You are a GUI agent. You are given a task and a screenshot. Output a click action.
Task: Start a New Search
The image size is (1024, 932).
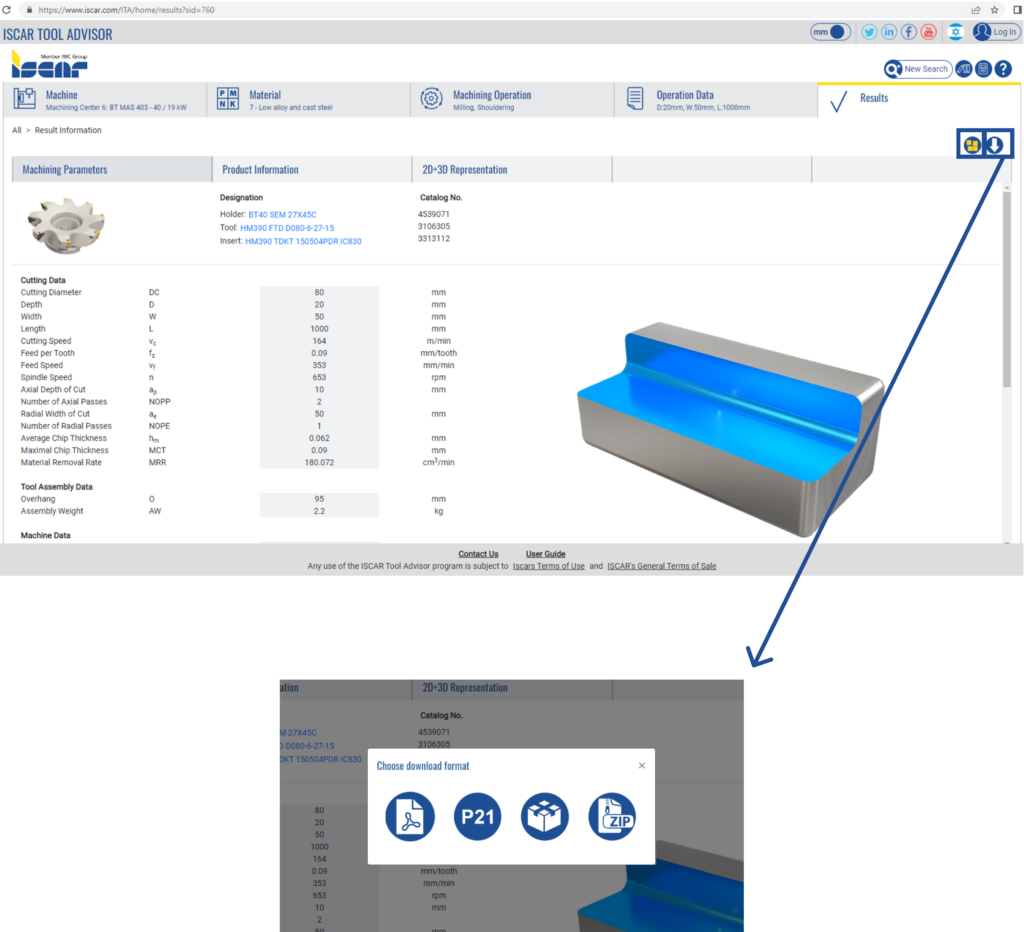click(x=918, y=69)
